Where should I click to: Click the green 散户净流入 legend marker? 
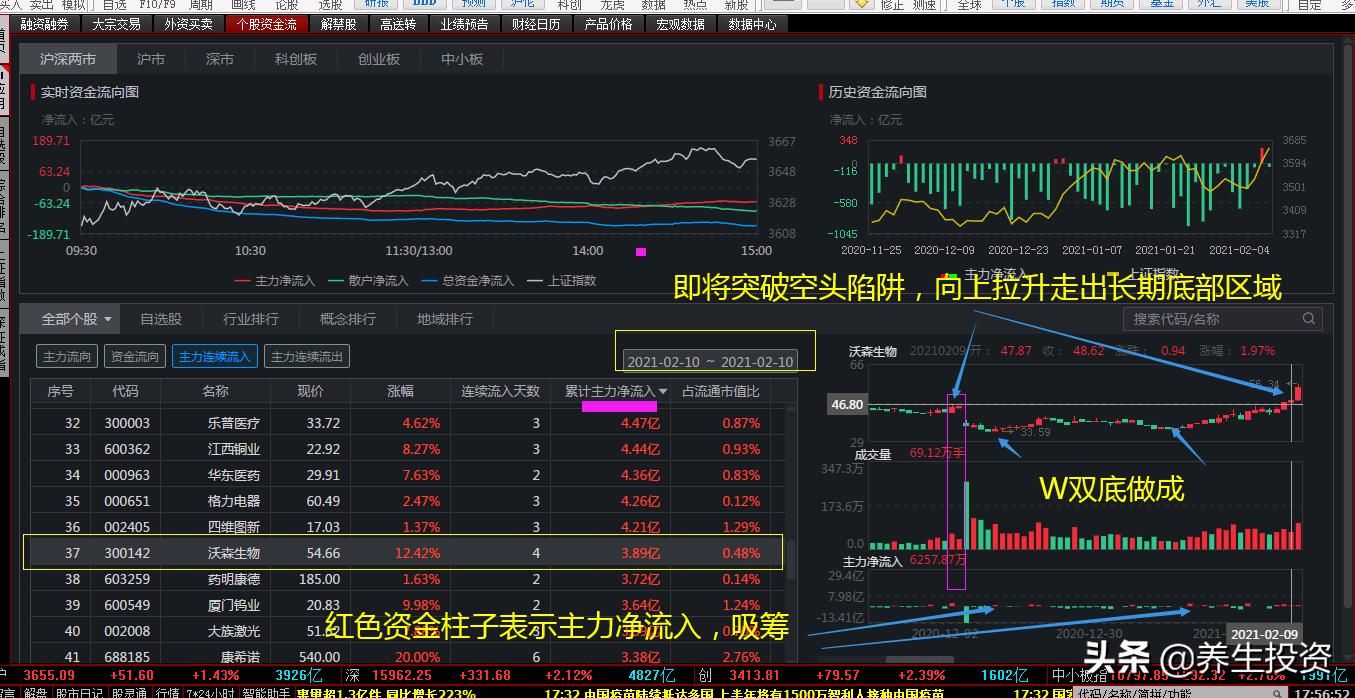[x=333, y=281]
